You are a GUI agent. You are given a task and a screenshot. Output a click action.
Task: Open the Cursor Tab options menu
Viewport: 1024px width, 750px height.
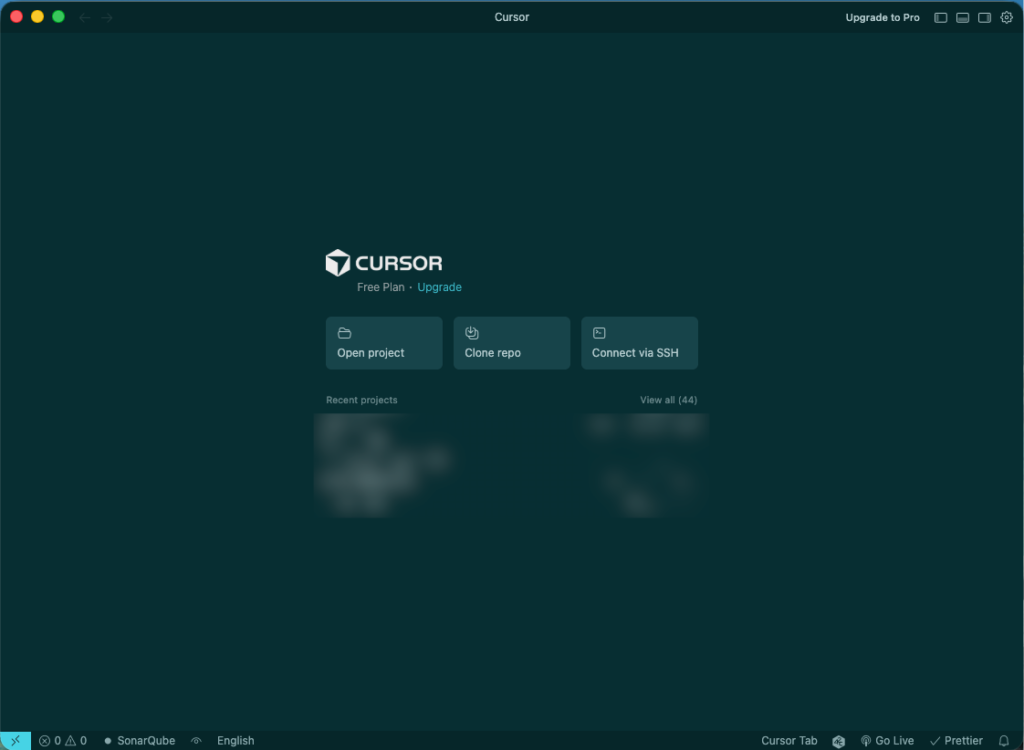pos(789,741)
